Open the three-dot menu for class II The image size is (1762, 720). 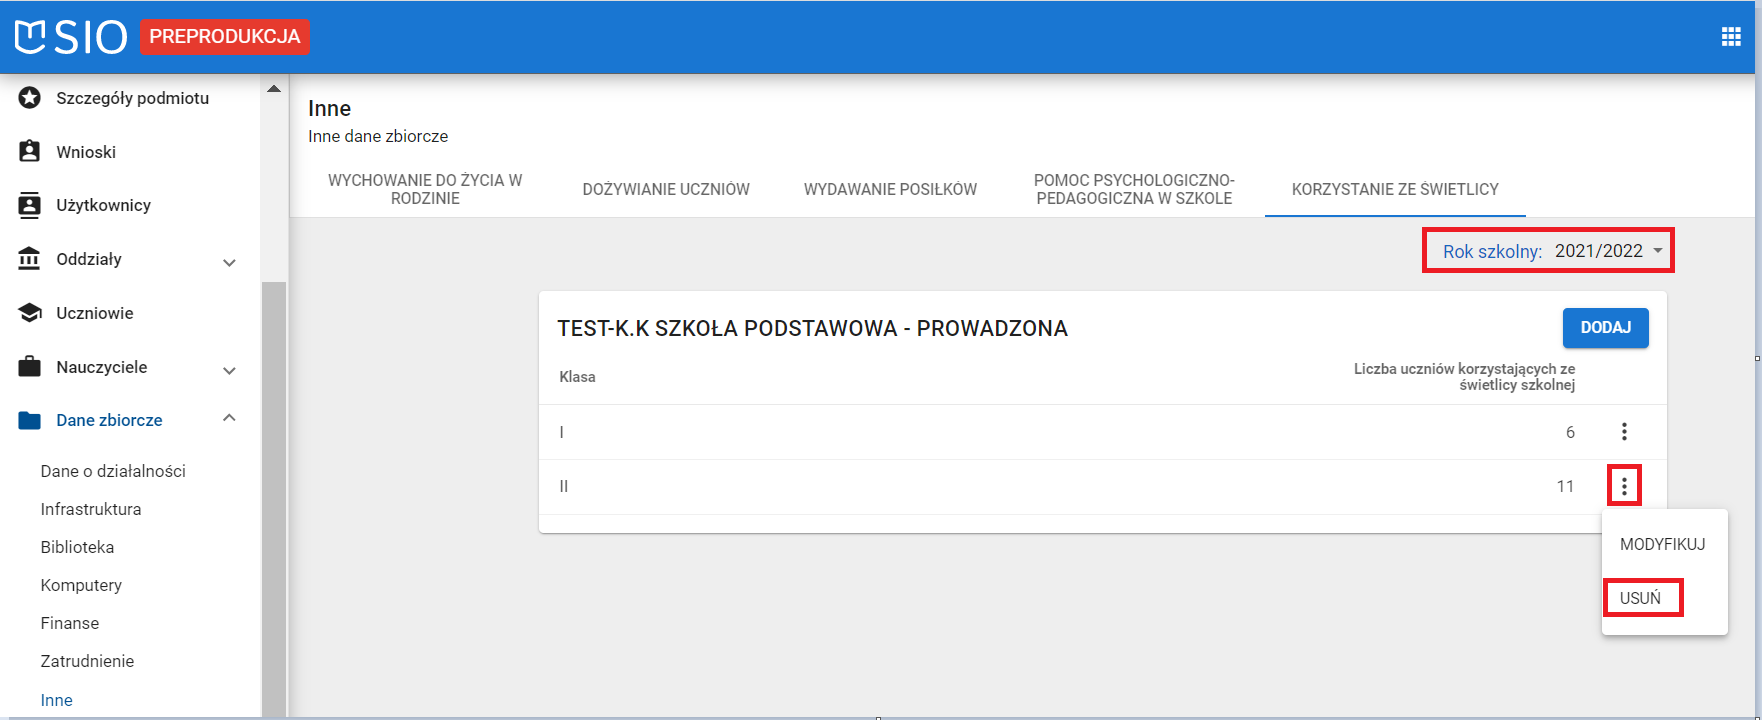(x=1624, y=486)
